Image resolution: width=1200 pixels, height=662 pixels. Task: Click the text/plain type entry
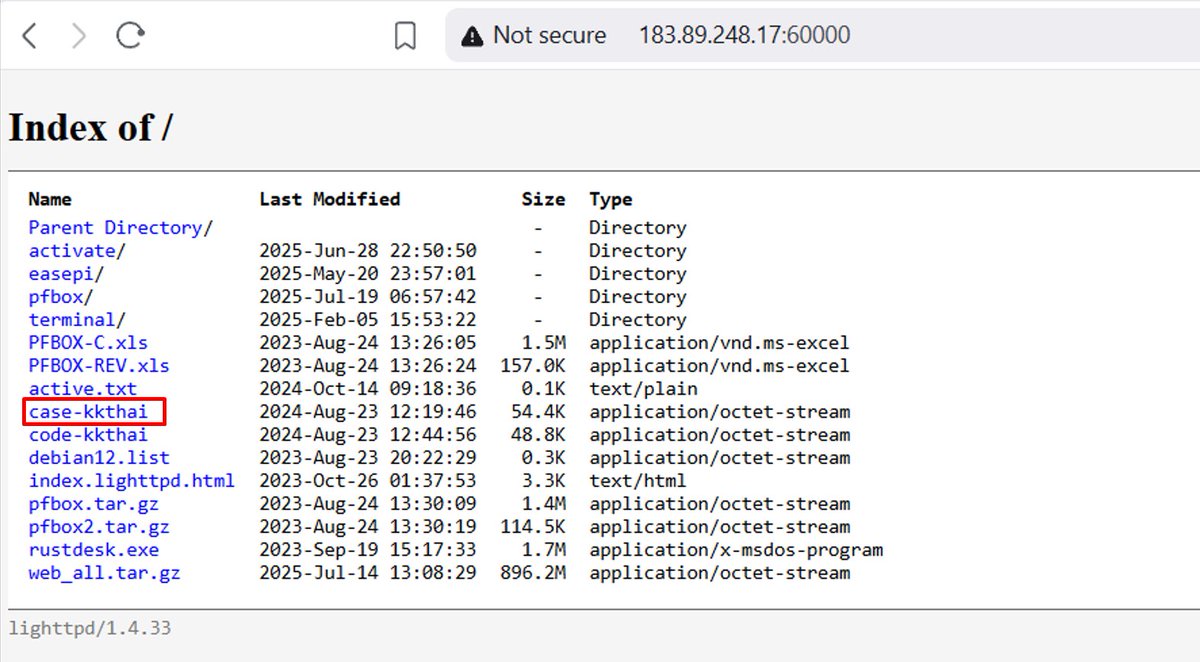643,389
